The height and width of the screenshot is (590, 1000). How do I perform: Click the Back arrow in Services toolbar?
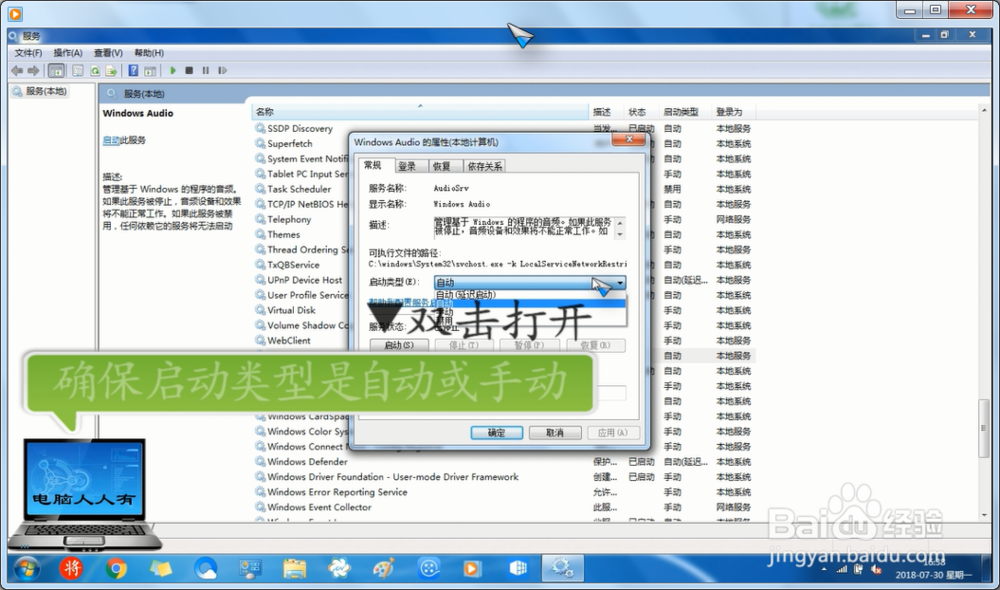pyautogui.click(x=17, y=70)
